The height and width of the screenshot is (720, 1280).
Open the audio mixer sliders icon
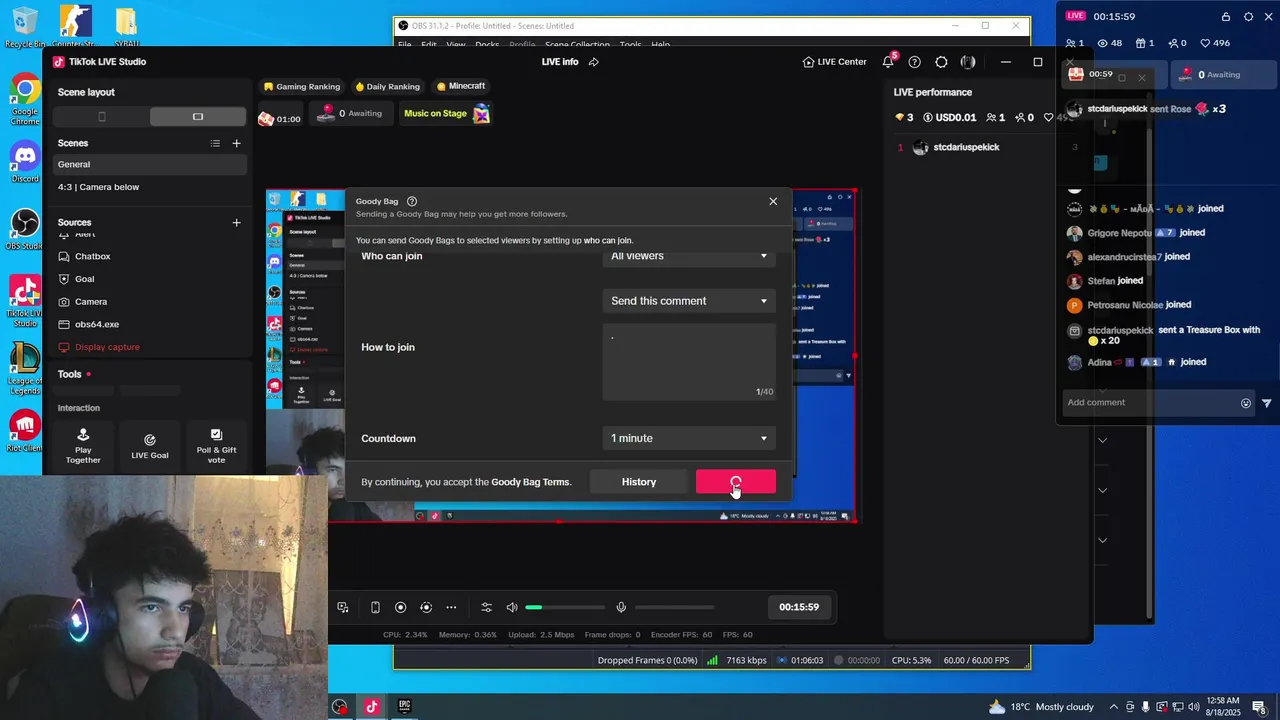point(487,607)
